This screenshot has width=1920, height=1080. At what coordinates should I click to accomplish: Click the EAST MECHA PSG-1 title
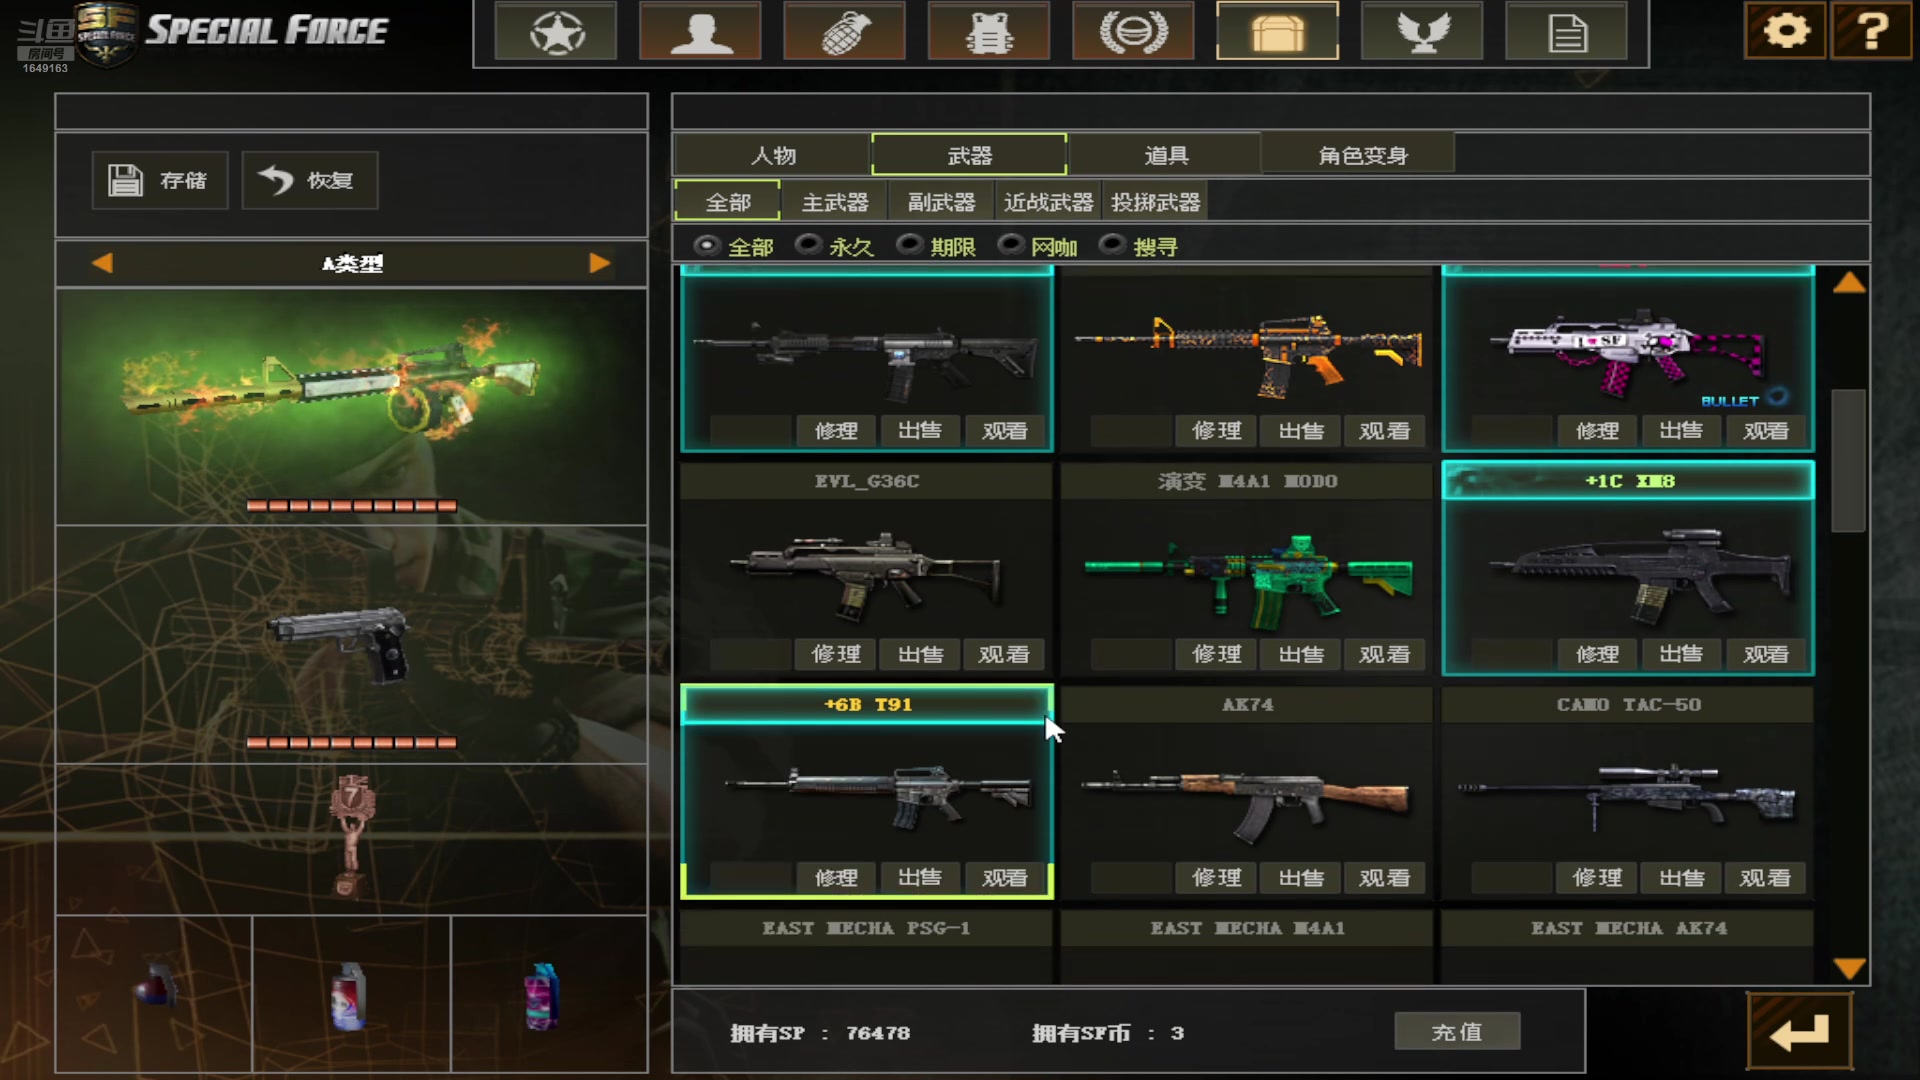tap(866, 928)
